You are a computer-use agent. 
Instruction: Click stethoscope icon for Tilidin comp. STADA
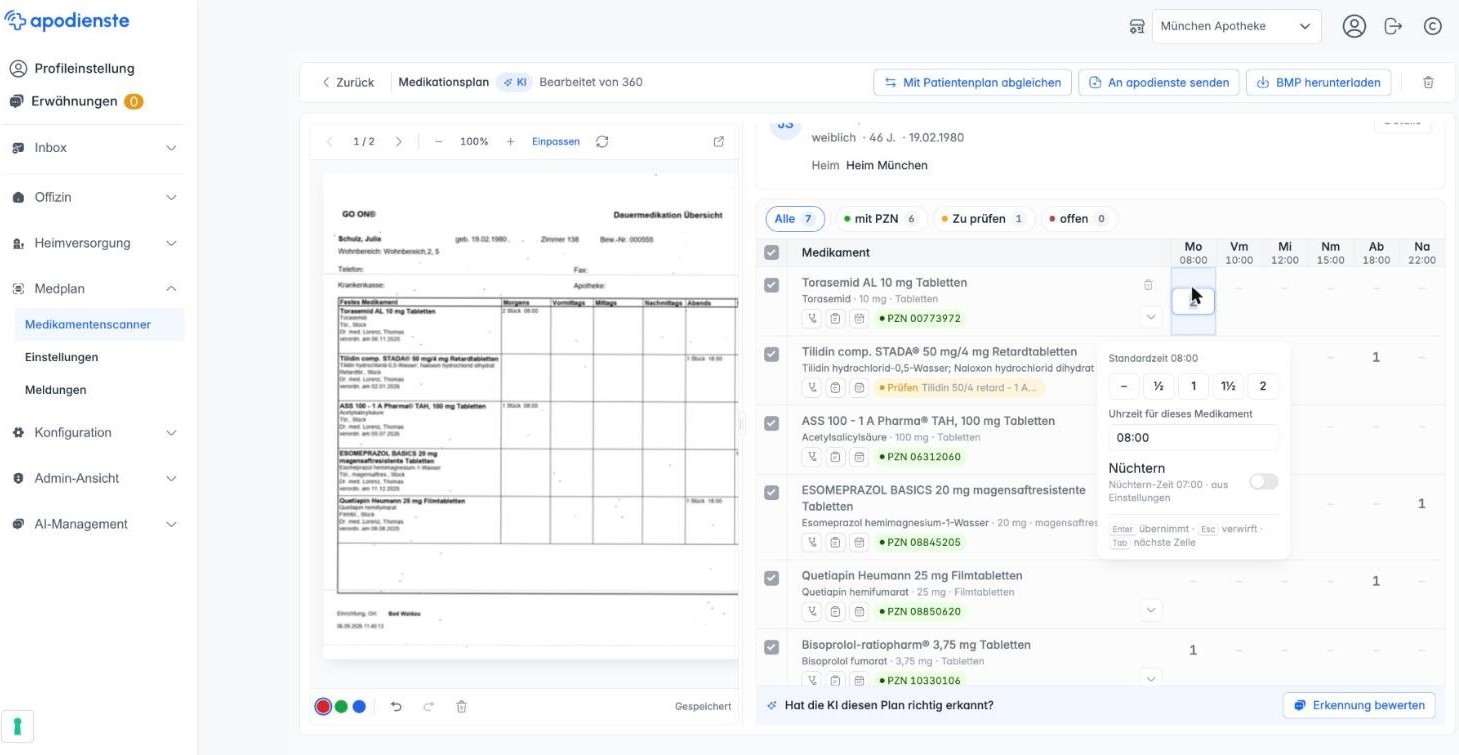tap(813, 388)
